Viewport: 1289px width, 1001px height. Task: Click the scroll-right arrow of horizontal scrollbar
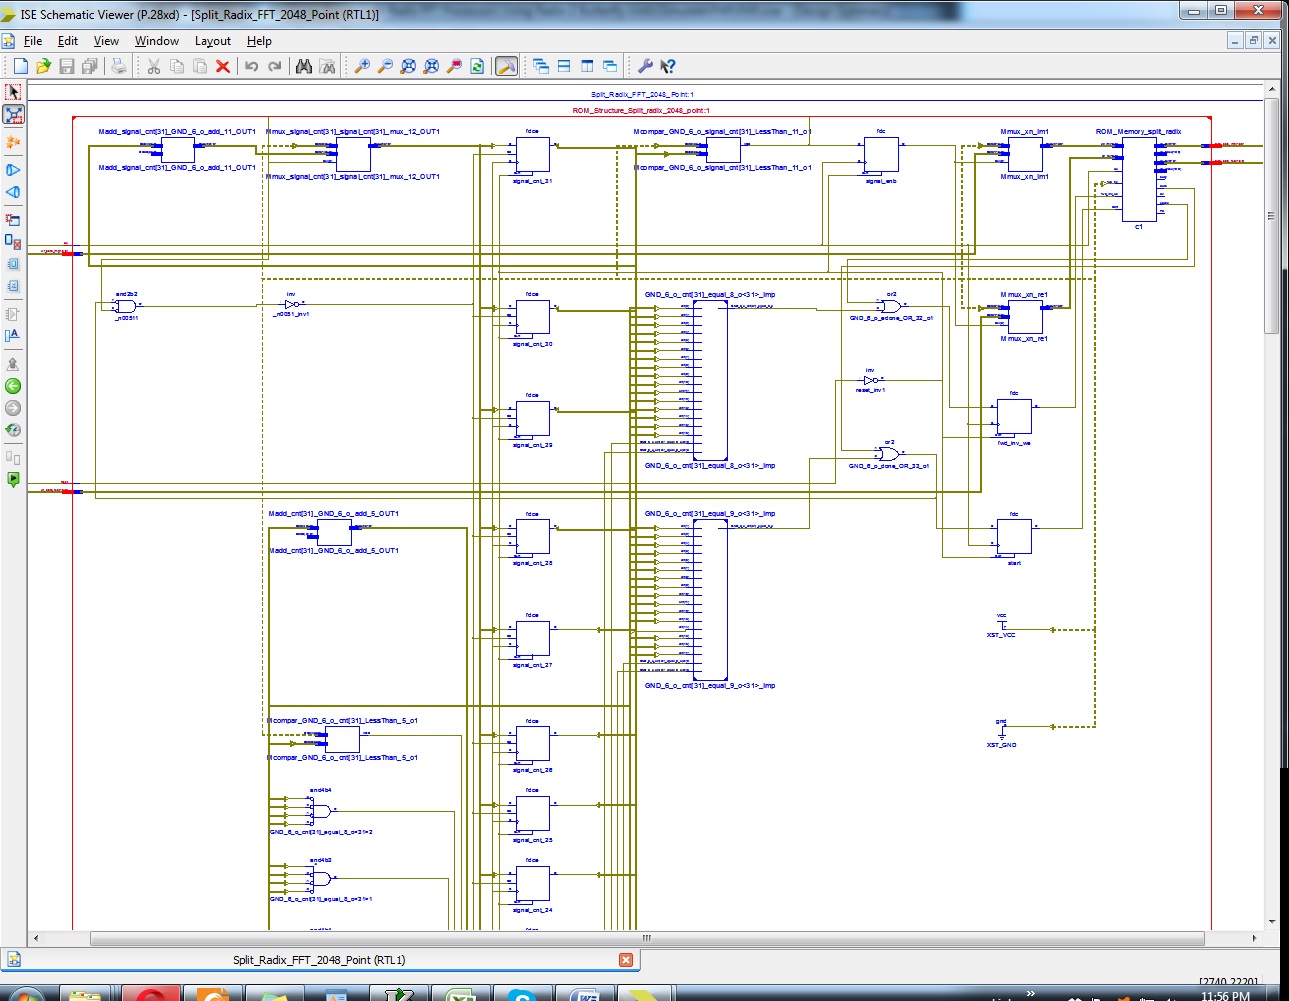click(1254, 938)
